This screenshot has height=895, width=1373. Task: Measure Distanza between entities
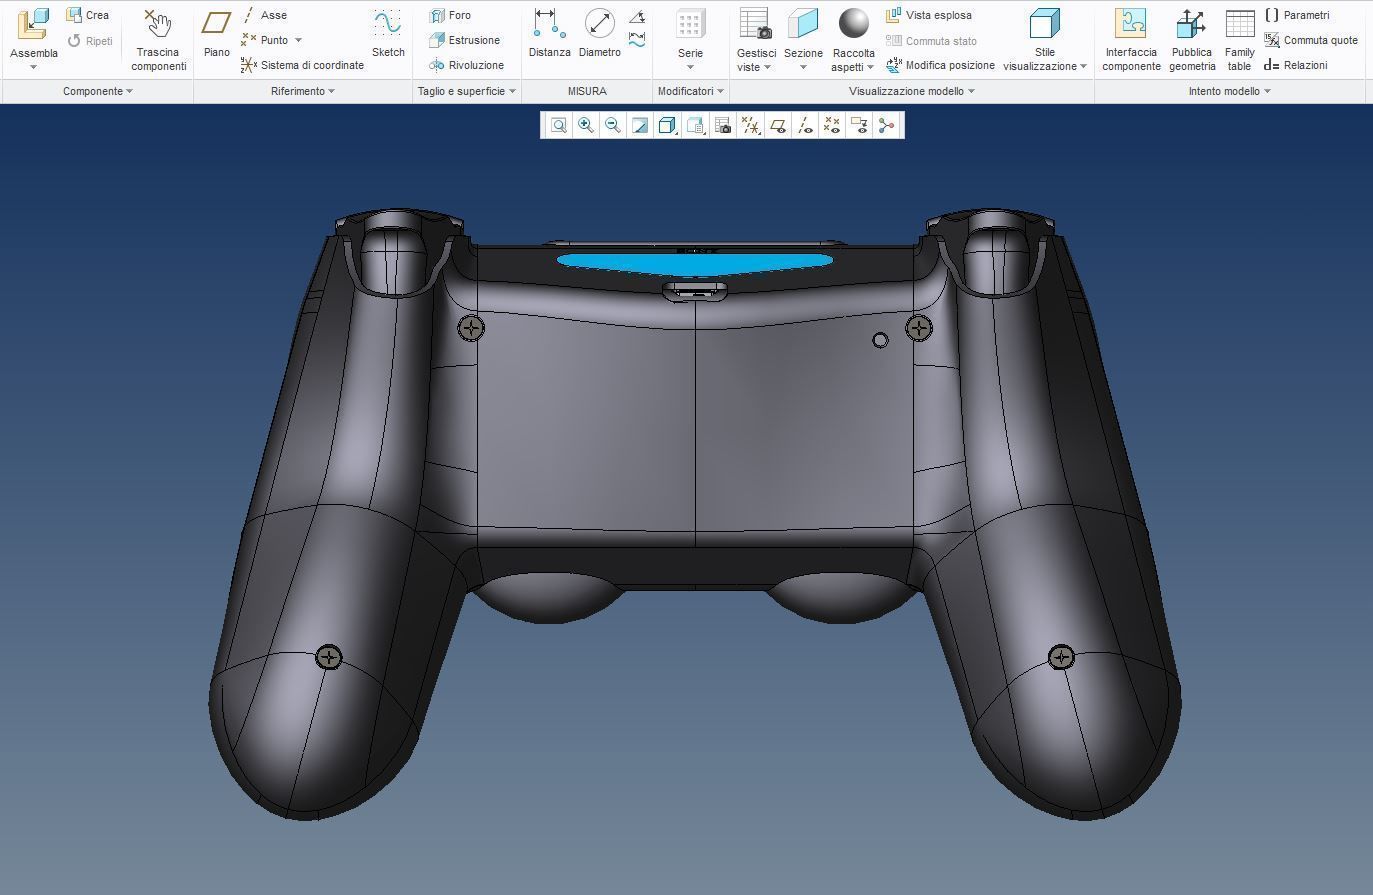point(549,33)
